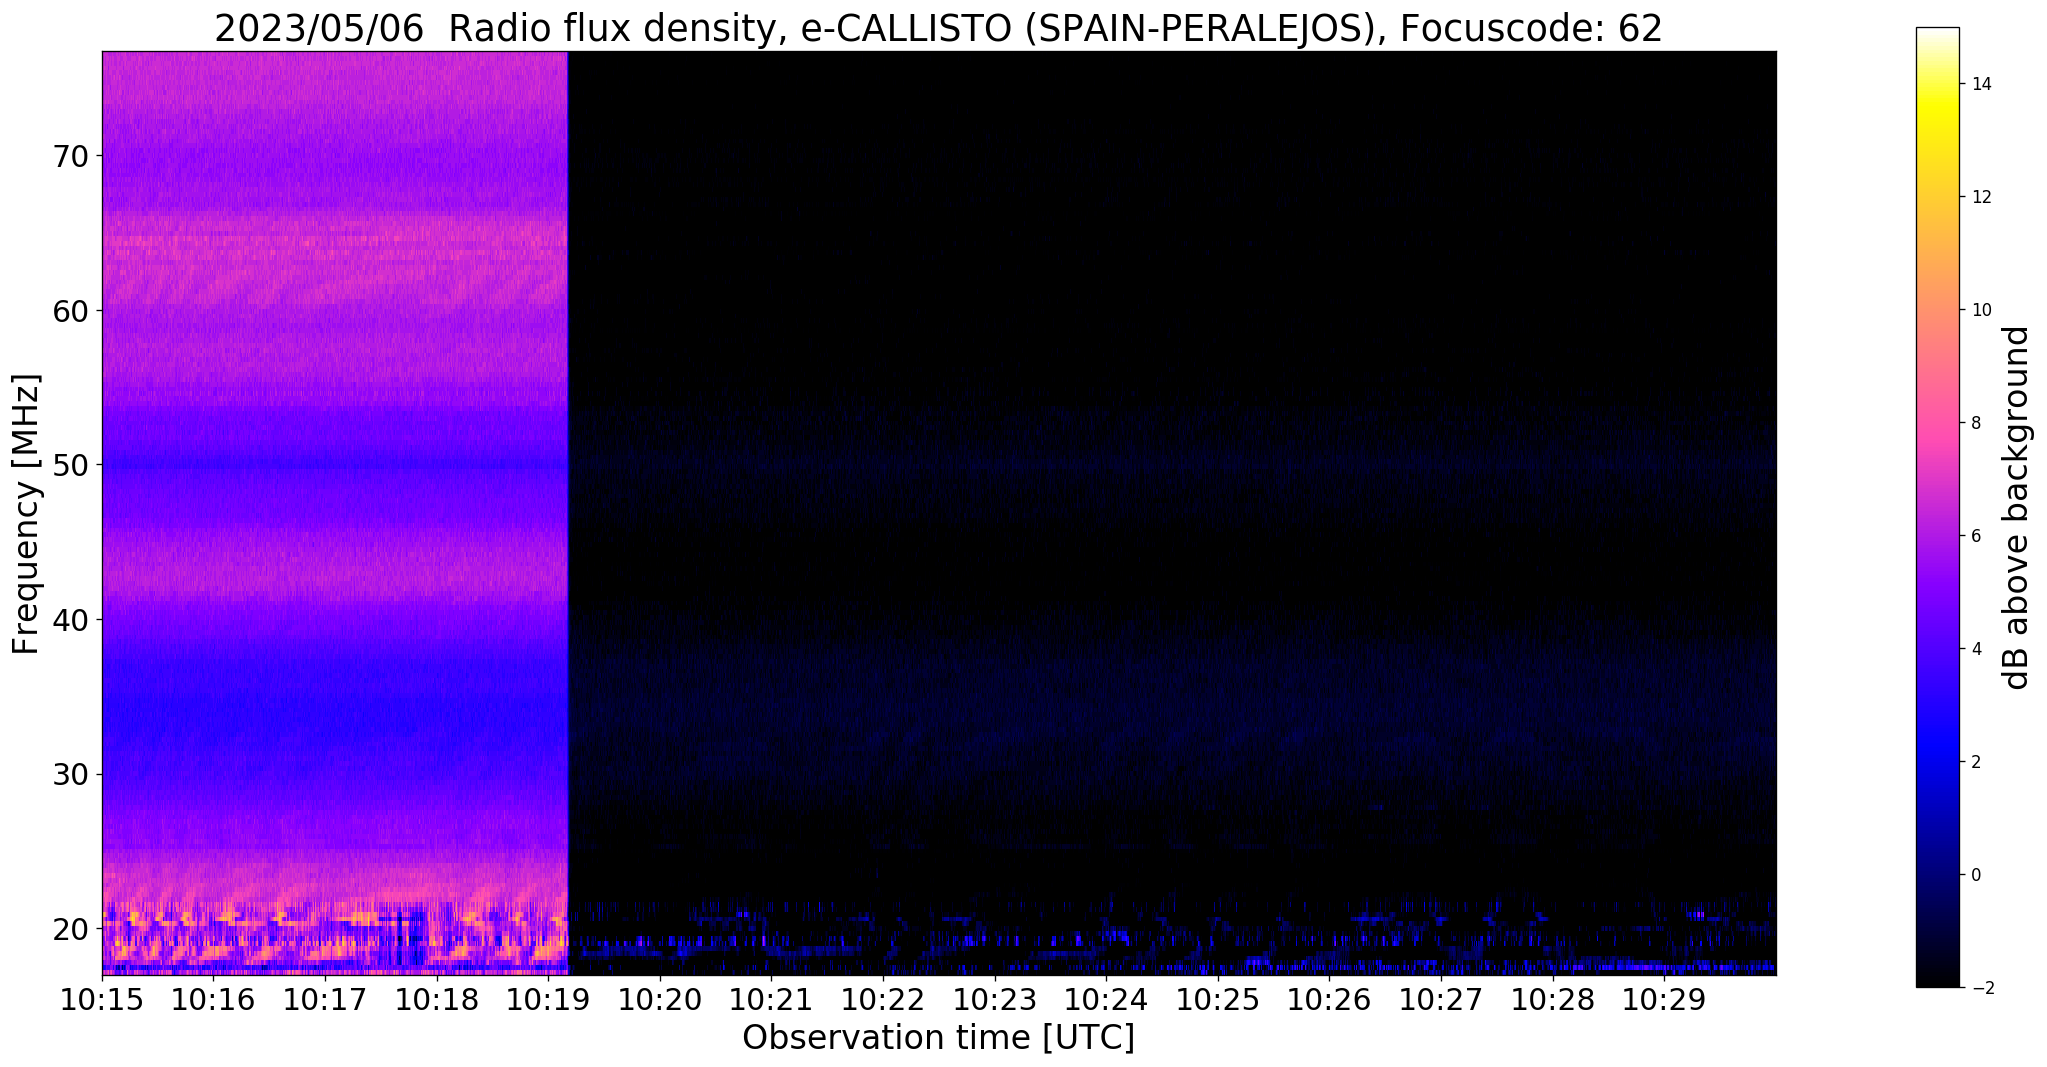Image resolution: width=2047 pixels, height=1067 pixels.
Task: Click the 40 MHz frequency tick label
Action: pyautogui.click(x=70, y=620)
